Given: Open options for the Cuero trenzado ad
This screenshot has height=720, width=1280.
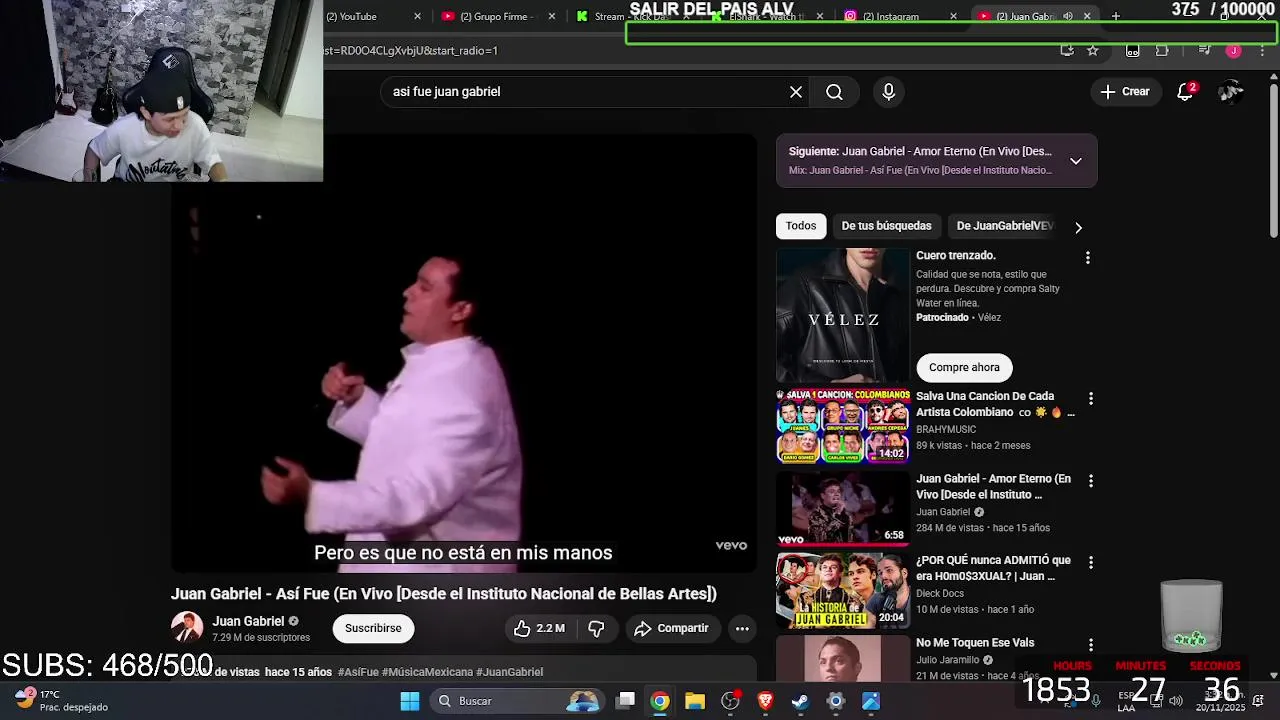Looking at the screenshot, I should point(1088,258).
